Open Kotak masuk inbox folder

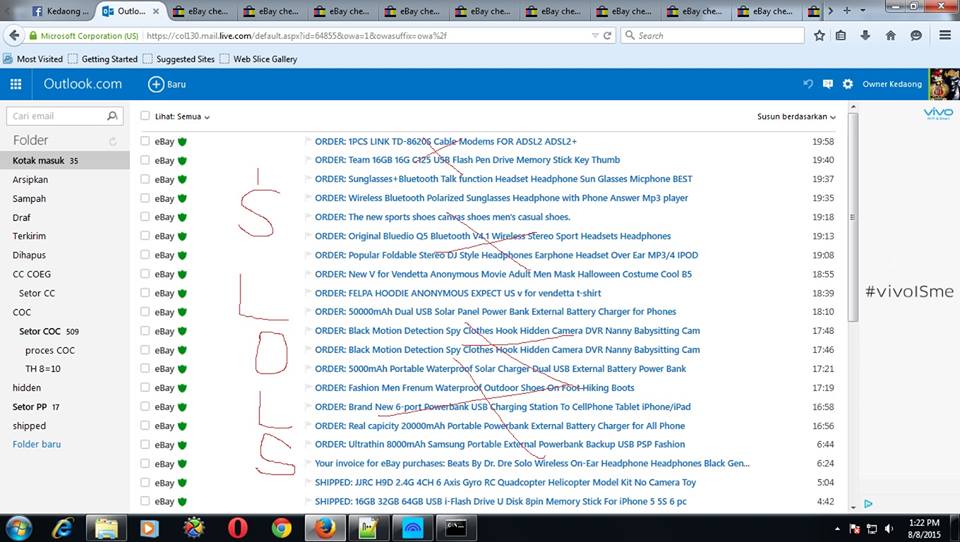65,160
